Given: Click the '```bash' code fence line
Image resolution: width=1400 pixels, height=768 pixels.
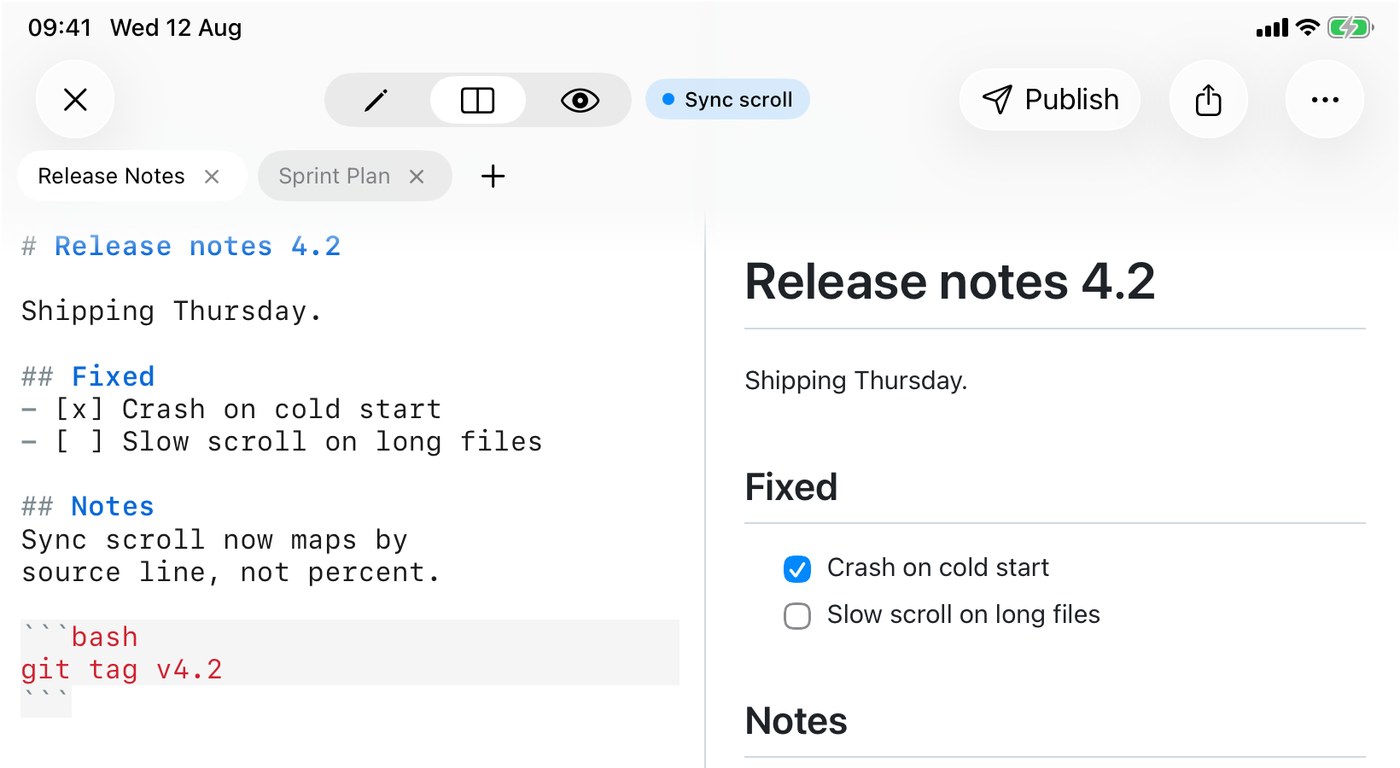Looking at the screenshot, I should pos(80,636).
